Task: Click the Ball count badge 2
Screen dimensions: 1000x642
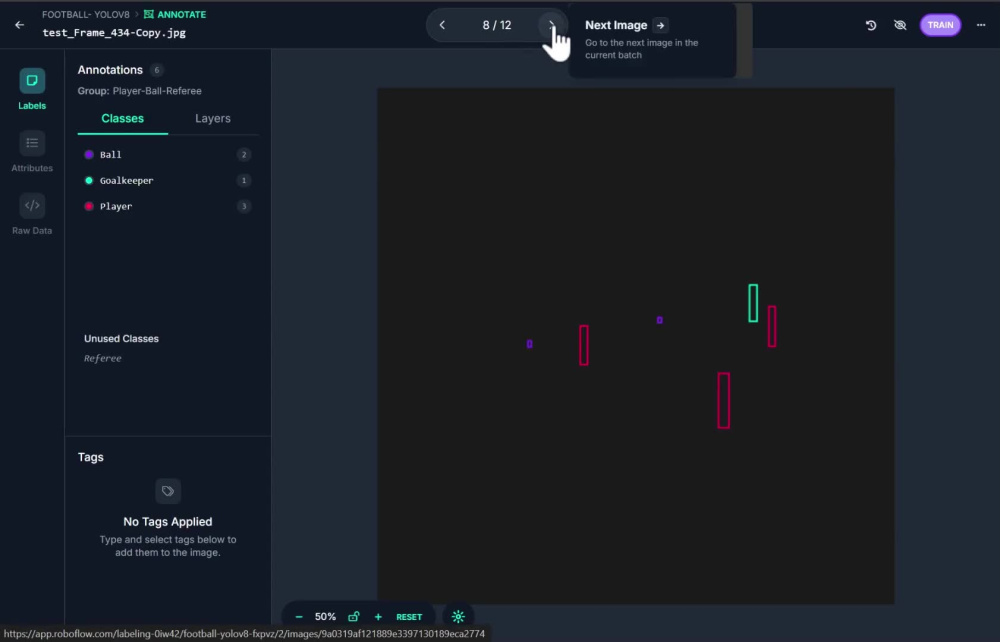Action: [x=244, y=154]
